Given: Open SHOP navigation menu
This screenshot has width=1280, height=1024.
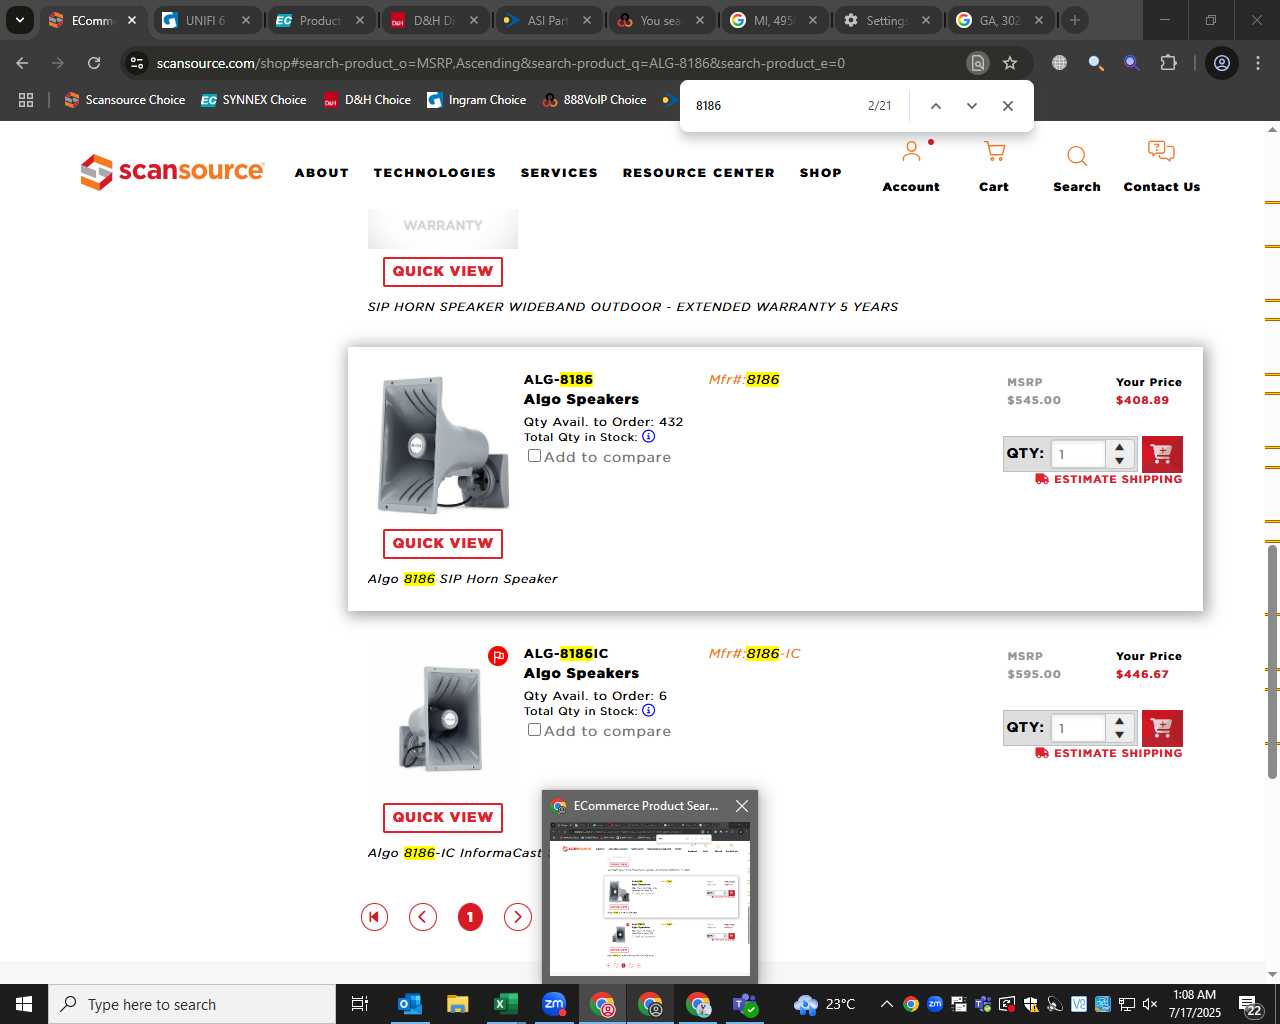Looking at the screenshot, I should coord(820,173).
